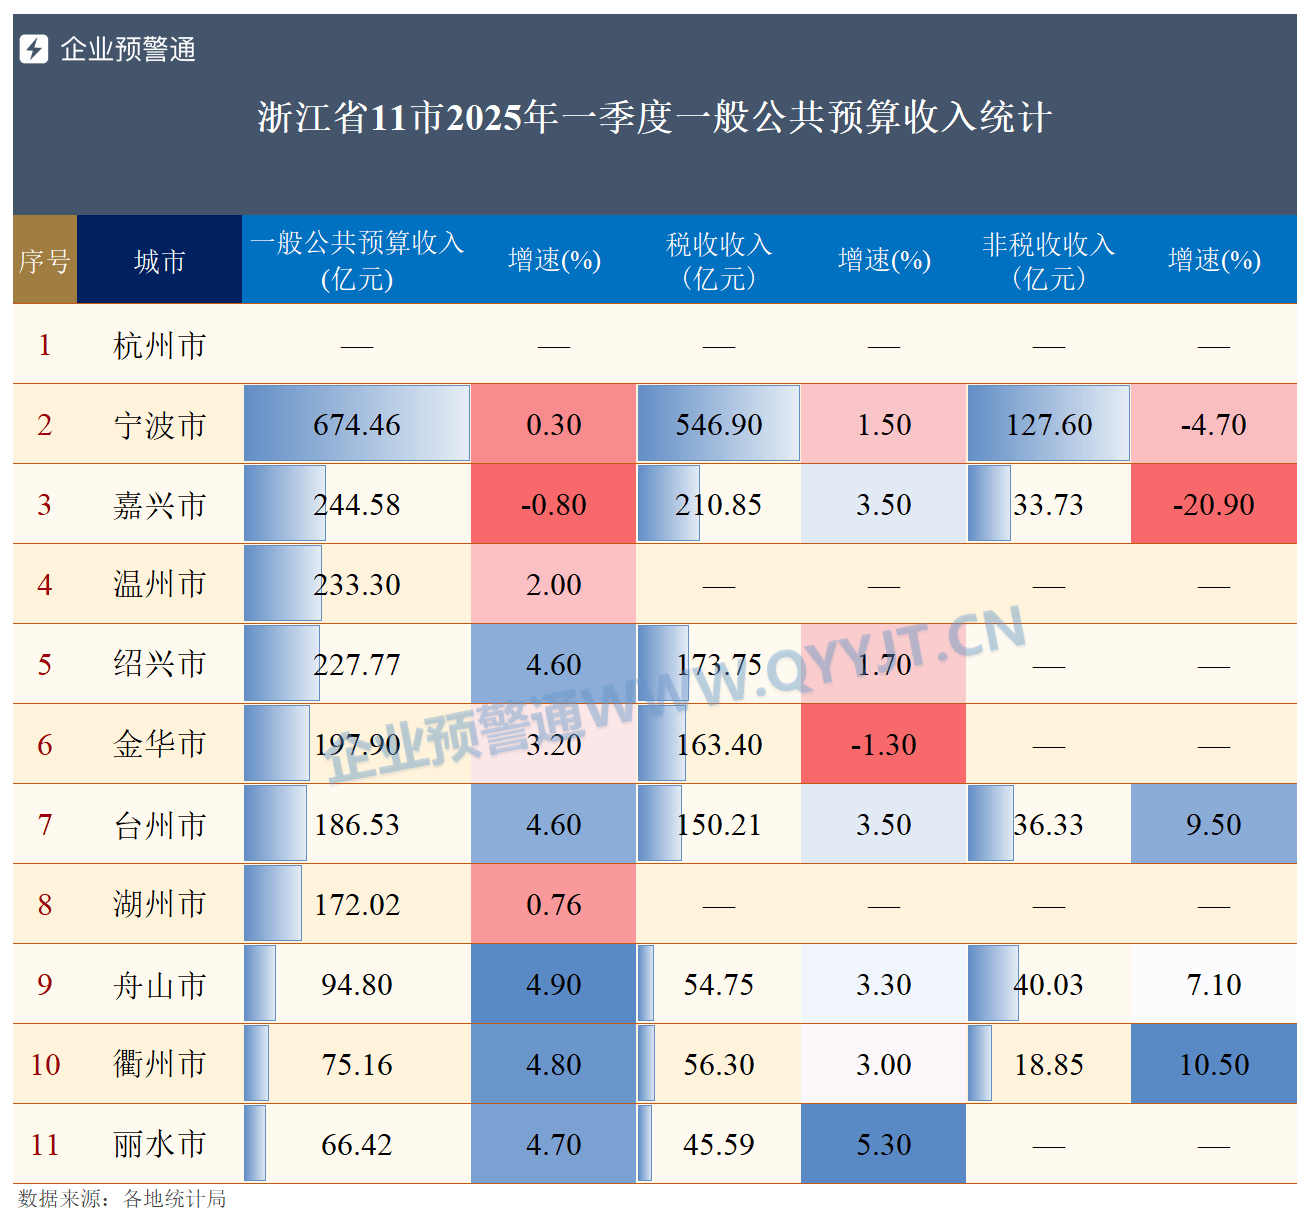
Task: Select the 非税收收入(亿元) column header
Action: 1048,260
